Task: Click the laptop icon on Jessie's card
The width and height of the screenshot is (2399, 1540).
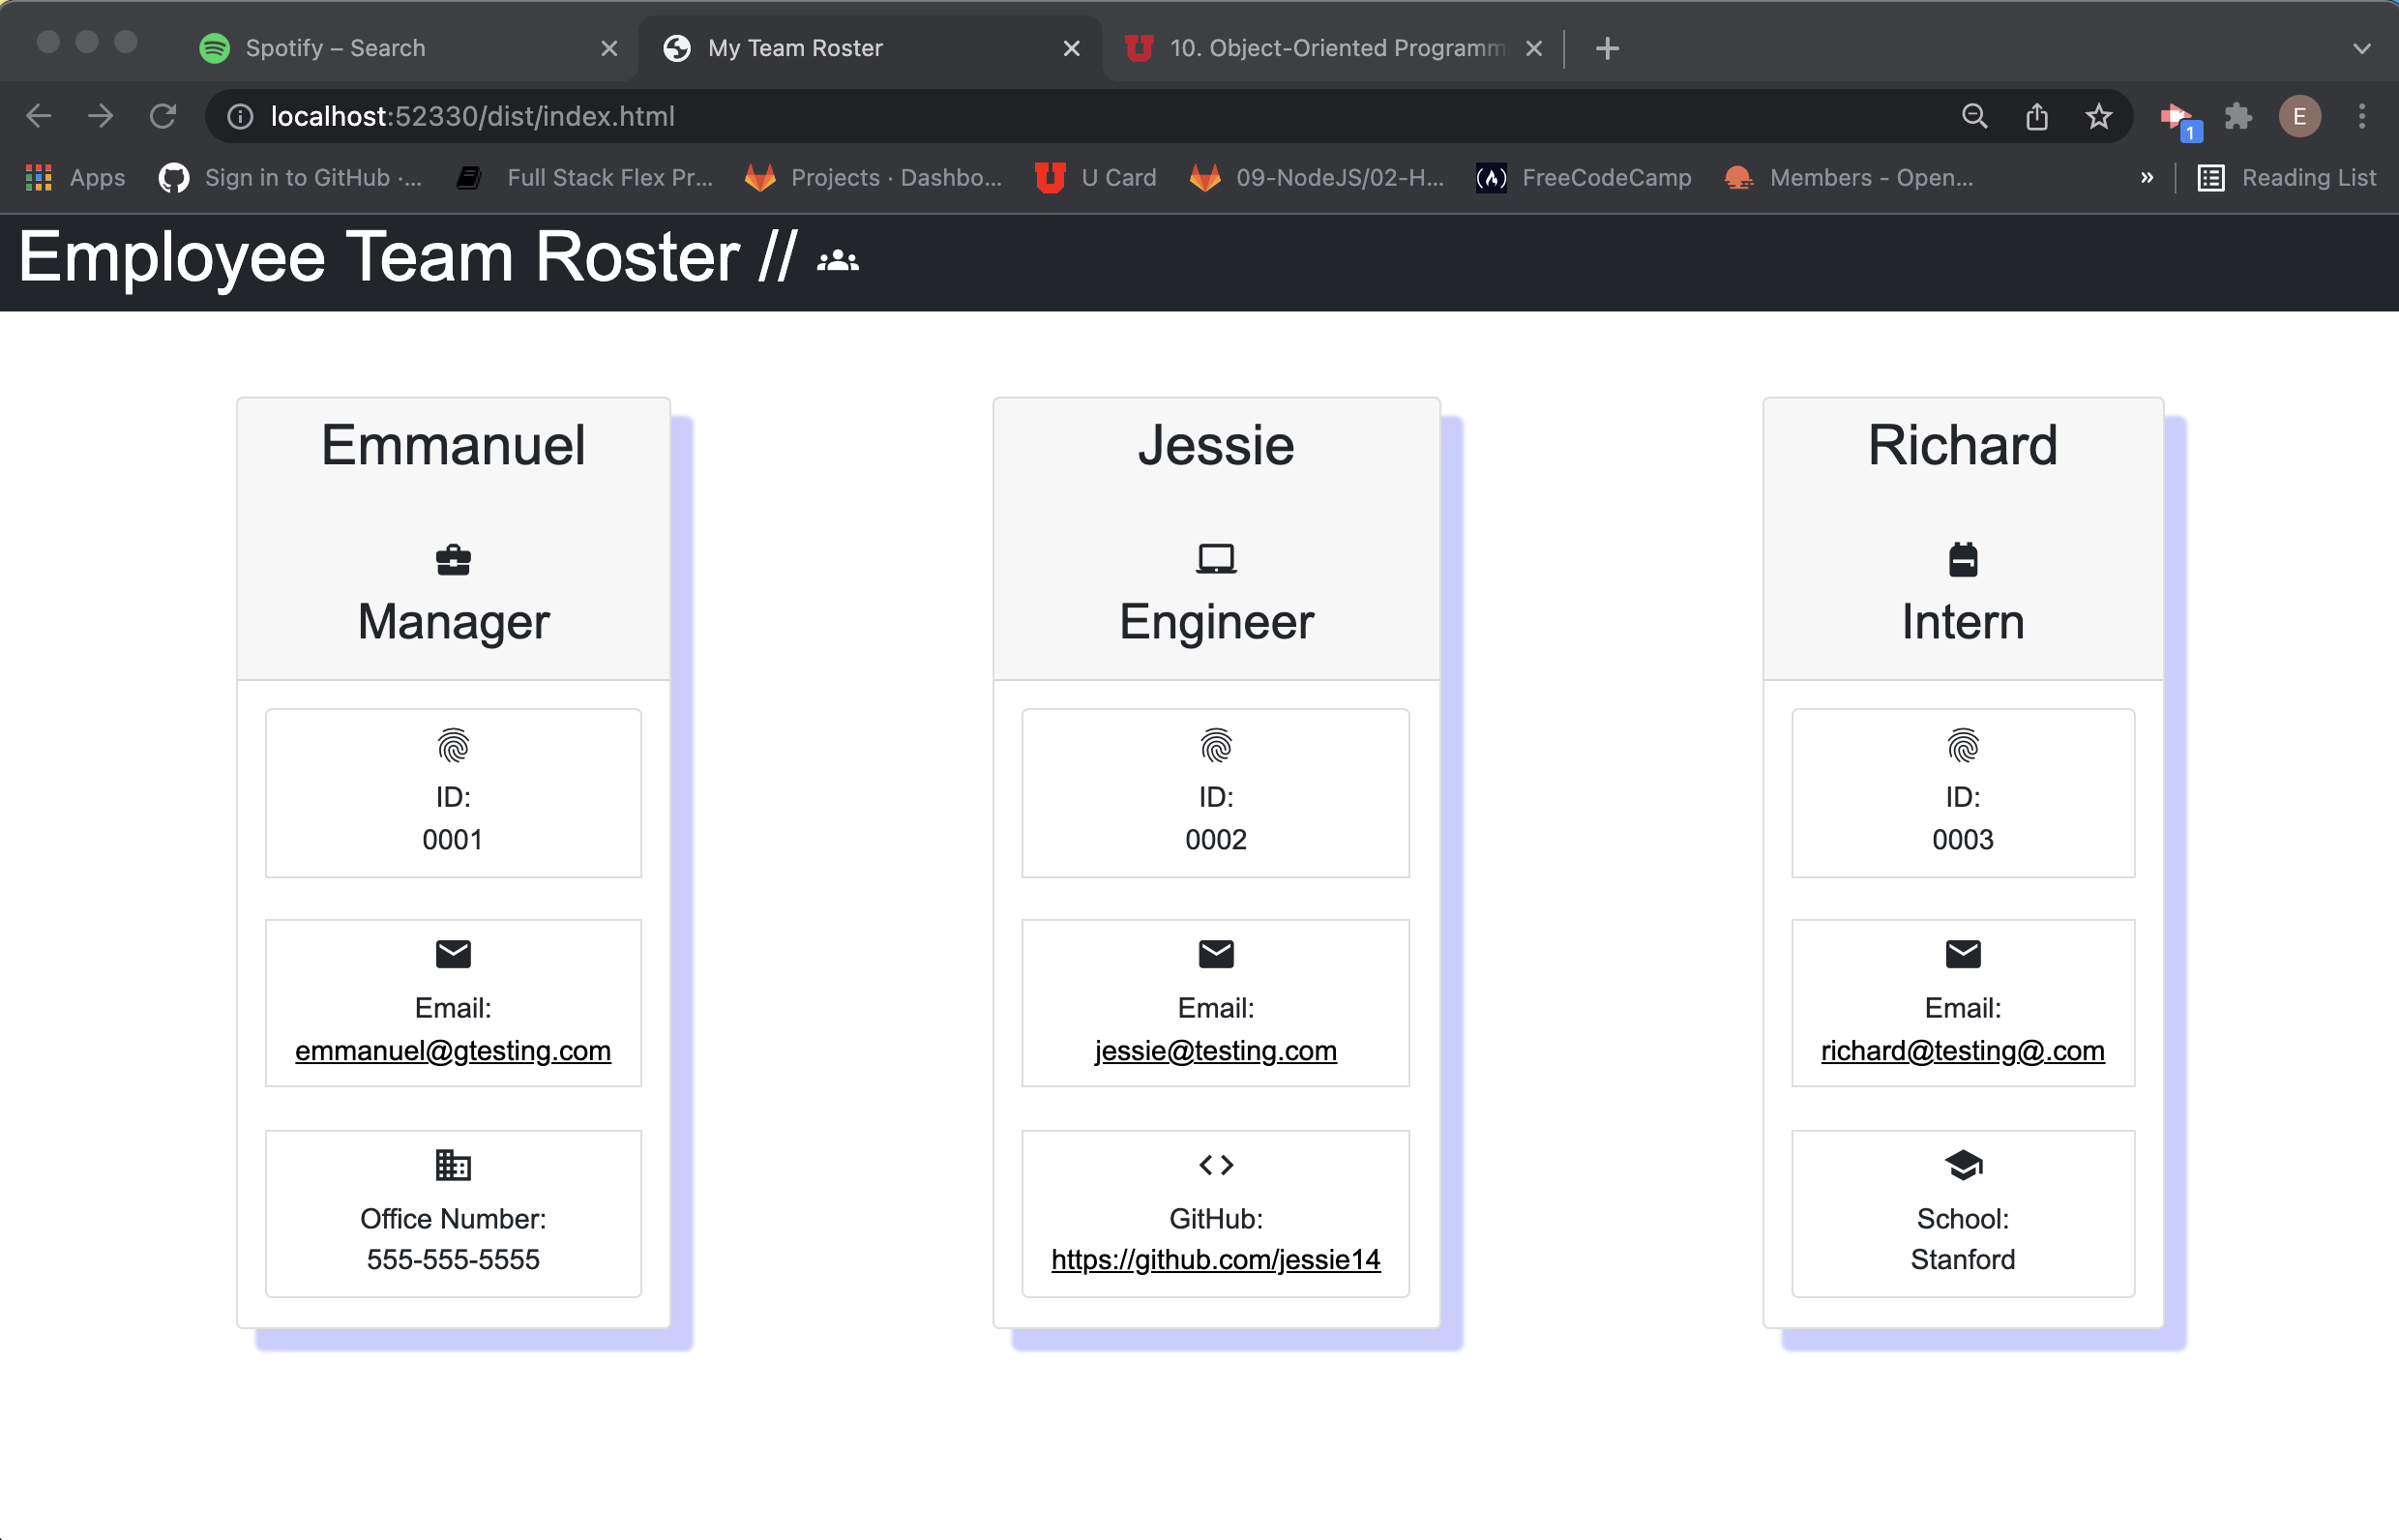Action: (x=1216, y=559)
